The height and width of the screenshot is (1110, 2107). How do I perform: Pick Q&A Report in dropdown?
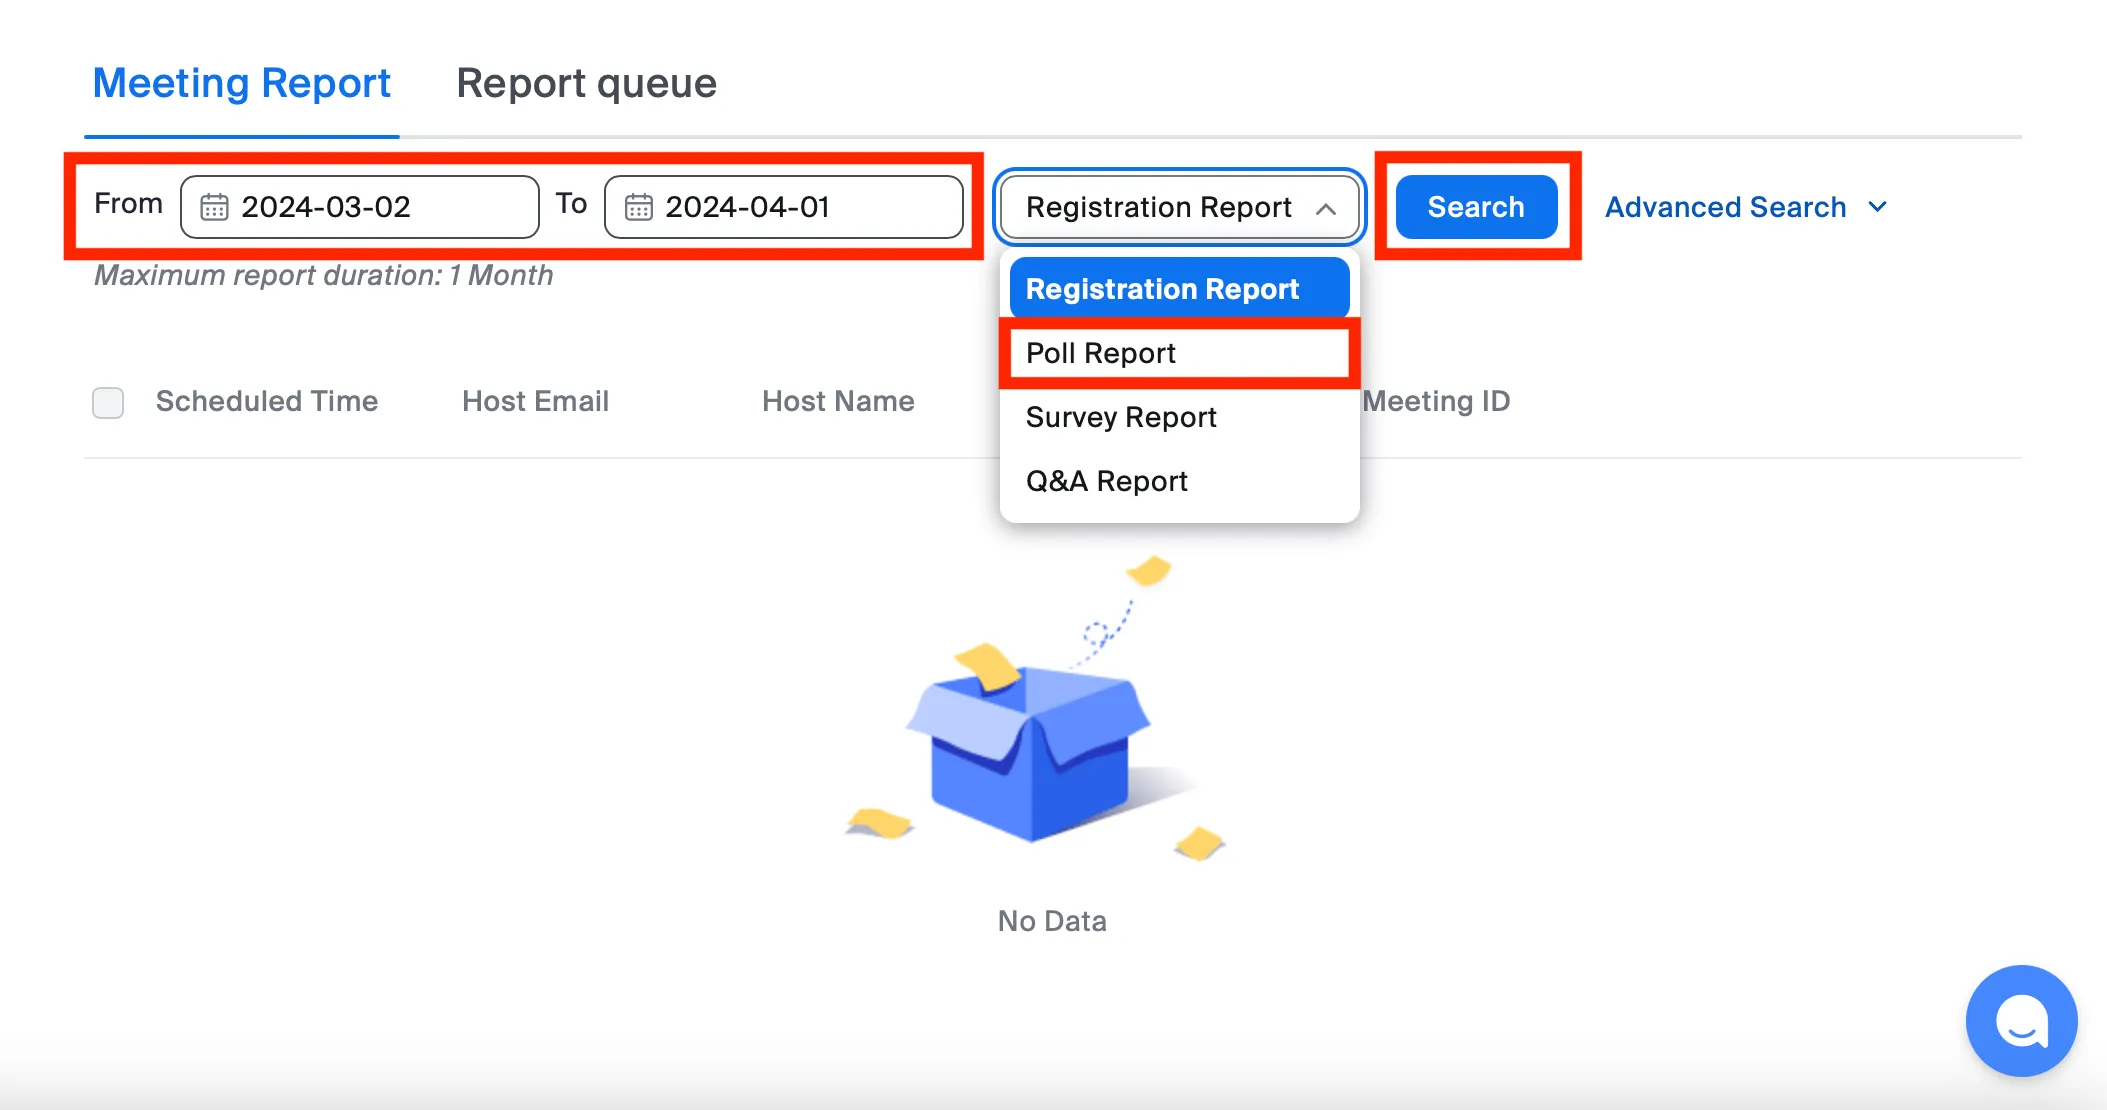1106,481
